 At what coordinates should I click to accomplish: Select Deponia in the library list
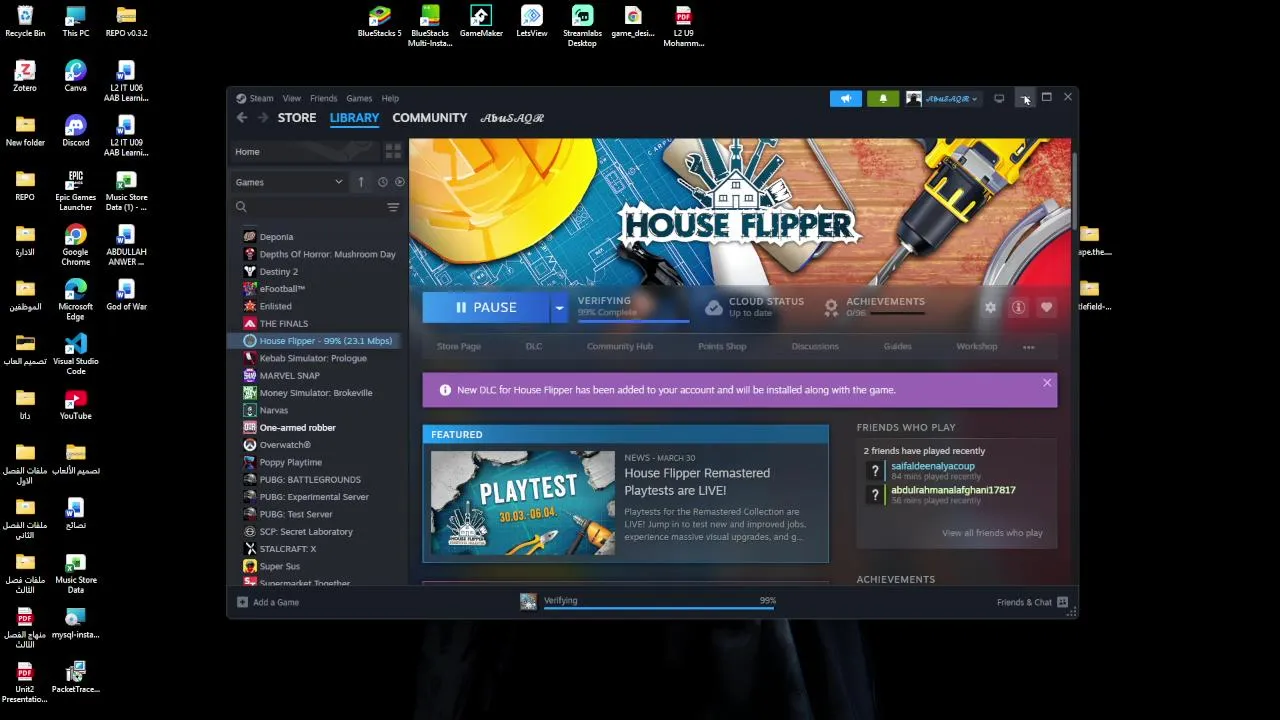point(276,237)
